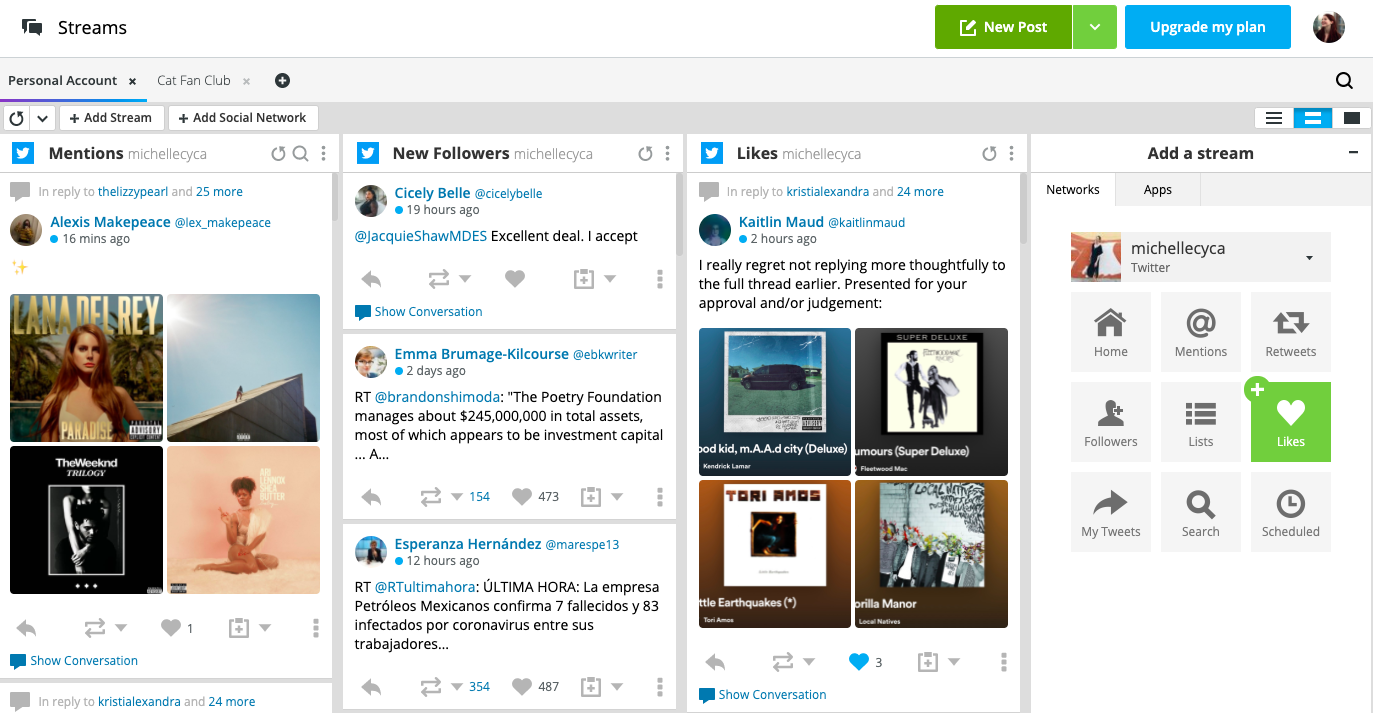
Task: Choose the My Tweets stream tile
Action: [1110, 511]
